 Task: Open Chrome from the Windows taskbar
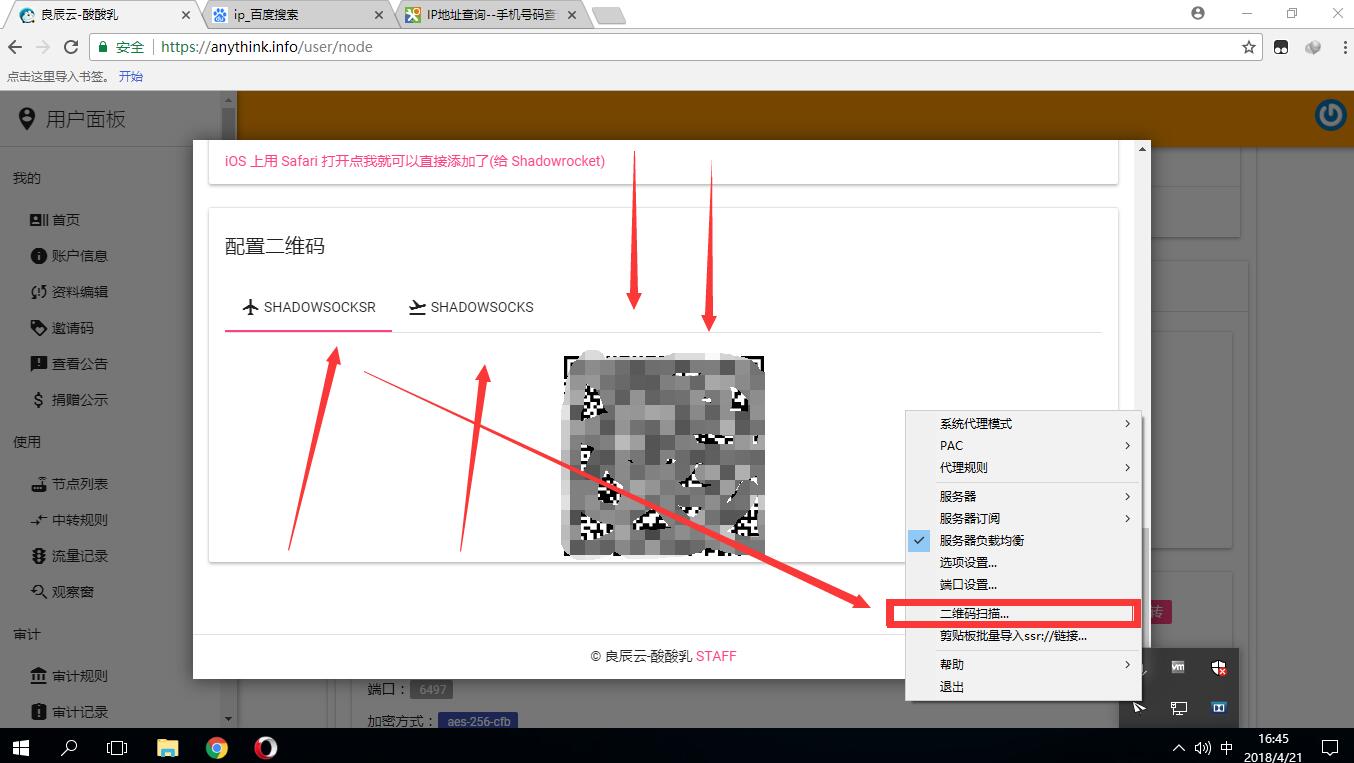pos(217,747)
